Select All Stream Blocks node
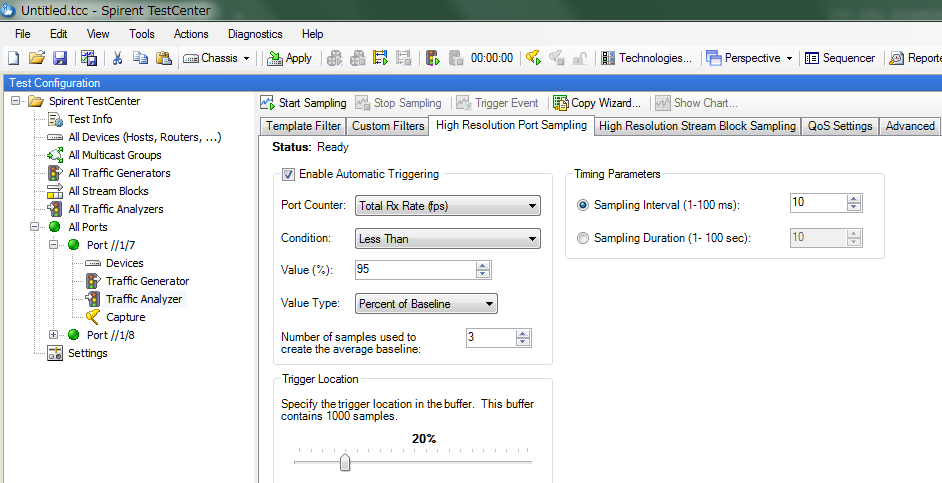The height and width of the screenshot is (483, 942). pos(108,191)
